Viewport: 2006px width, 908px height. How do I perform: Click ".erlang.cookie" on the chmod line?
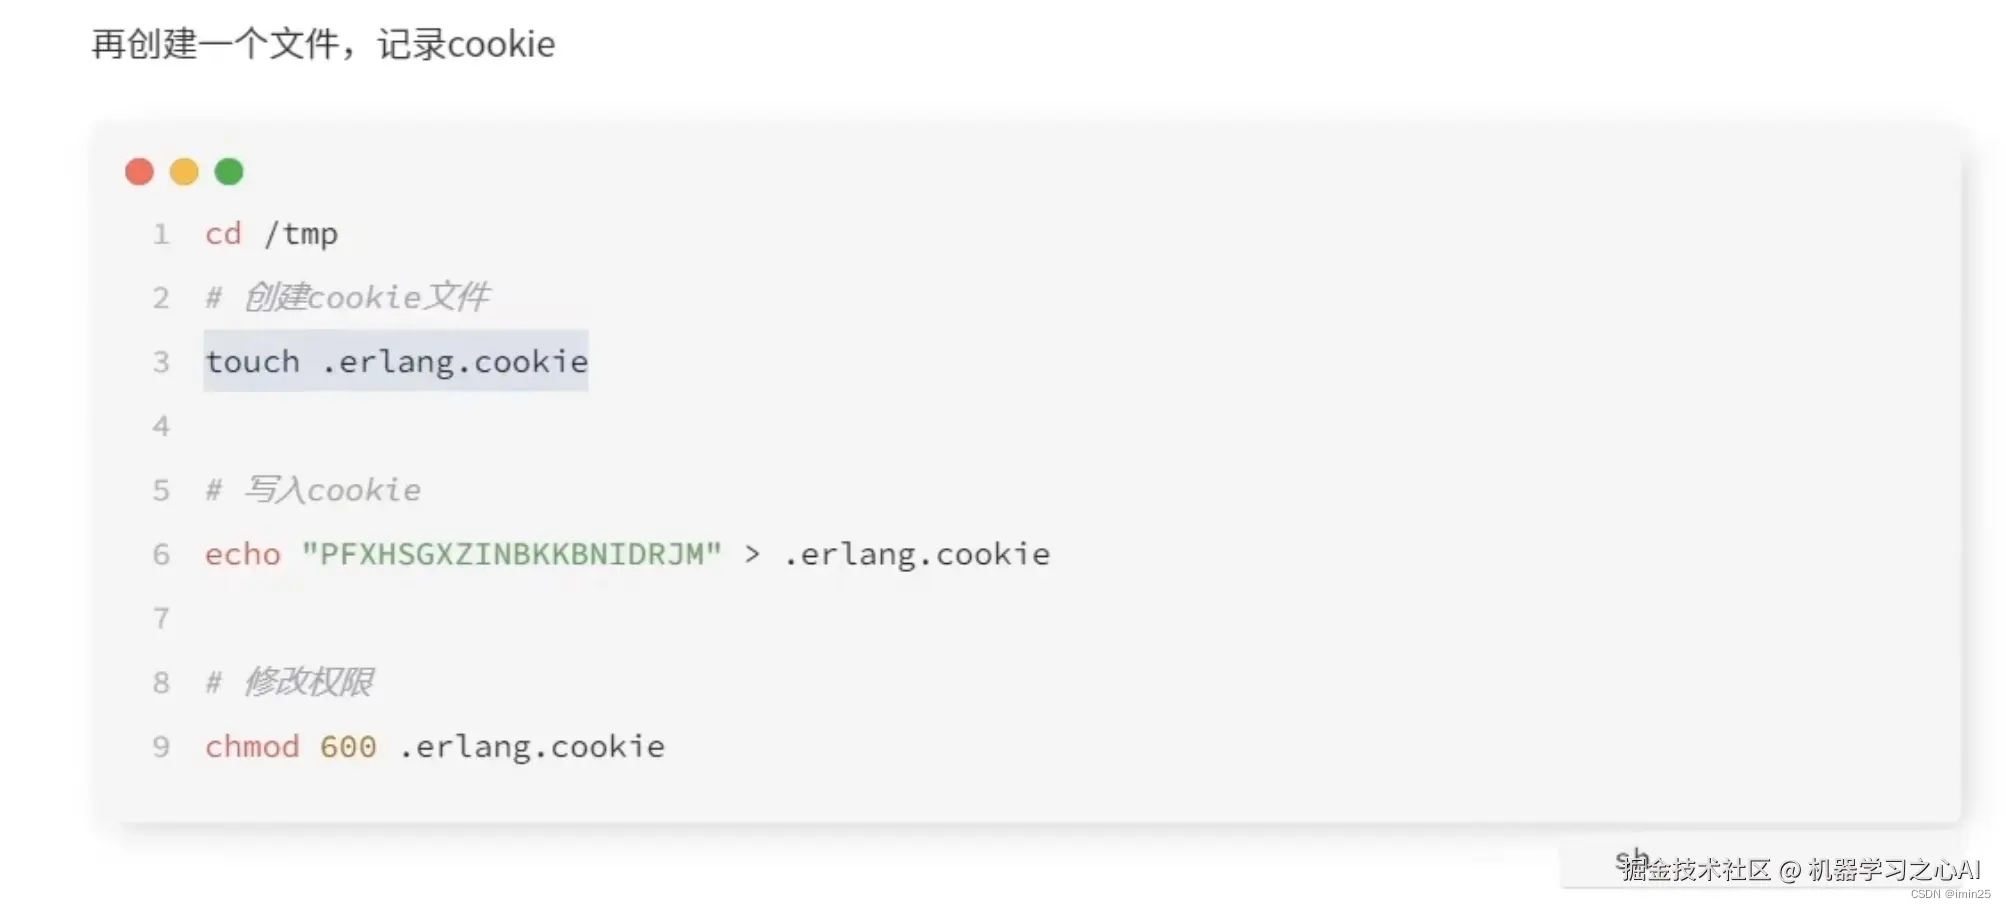[532, 747]
